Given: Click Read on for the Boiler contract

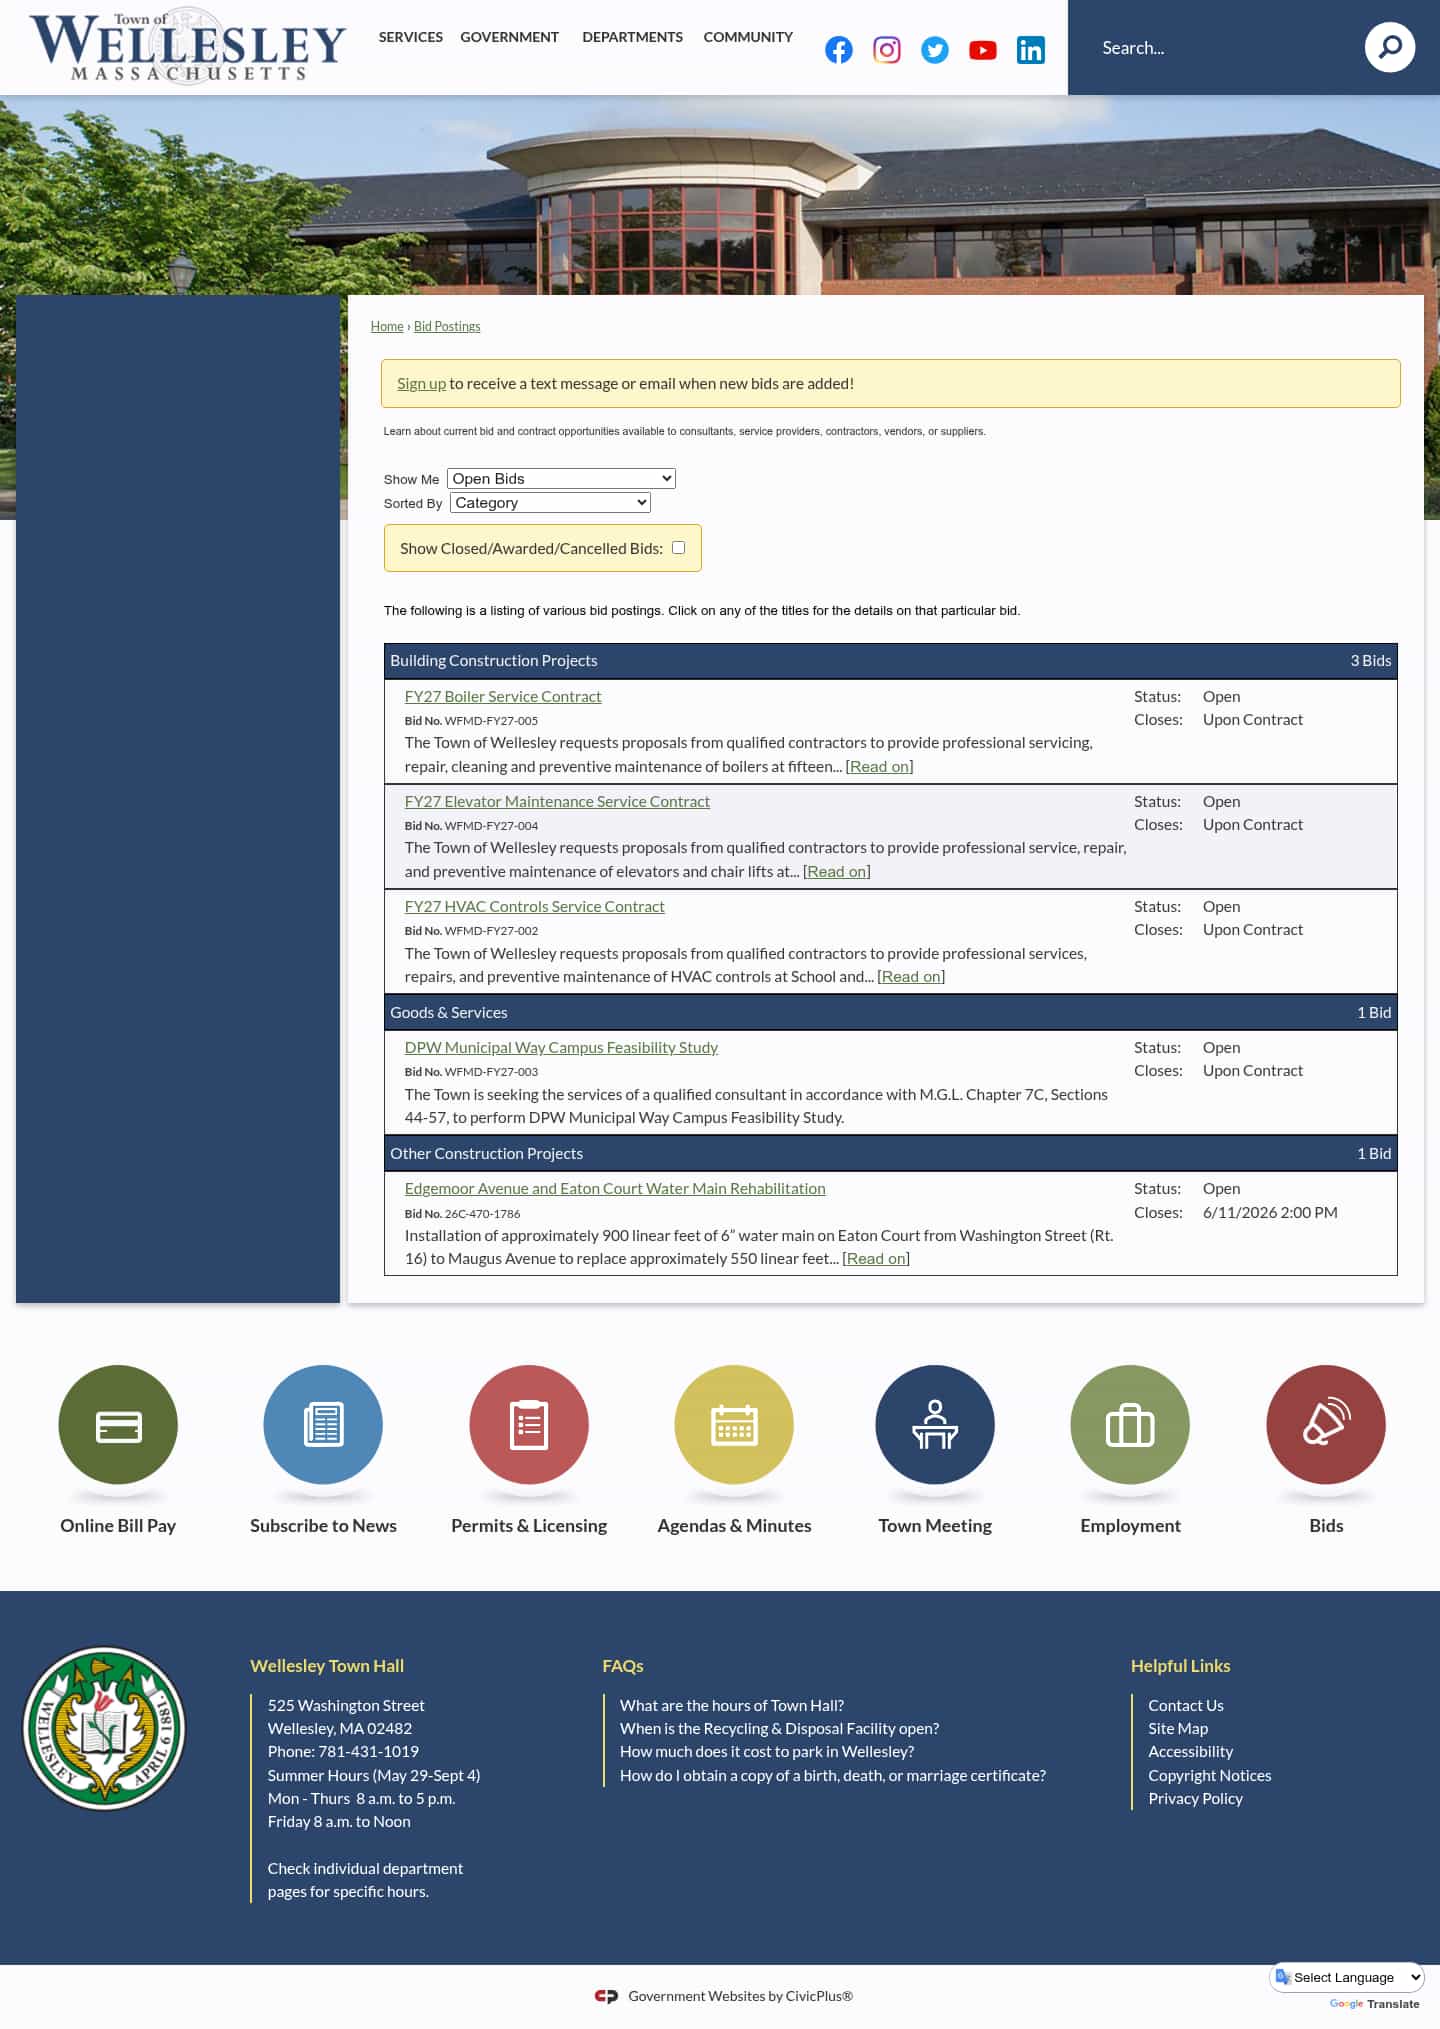Looking at the screenshot, I should (x=879, y=766).
